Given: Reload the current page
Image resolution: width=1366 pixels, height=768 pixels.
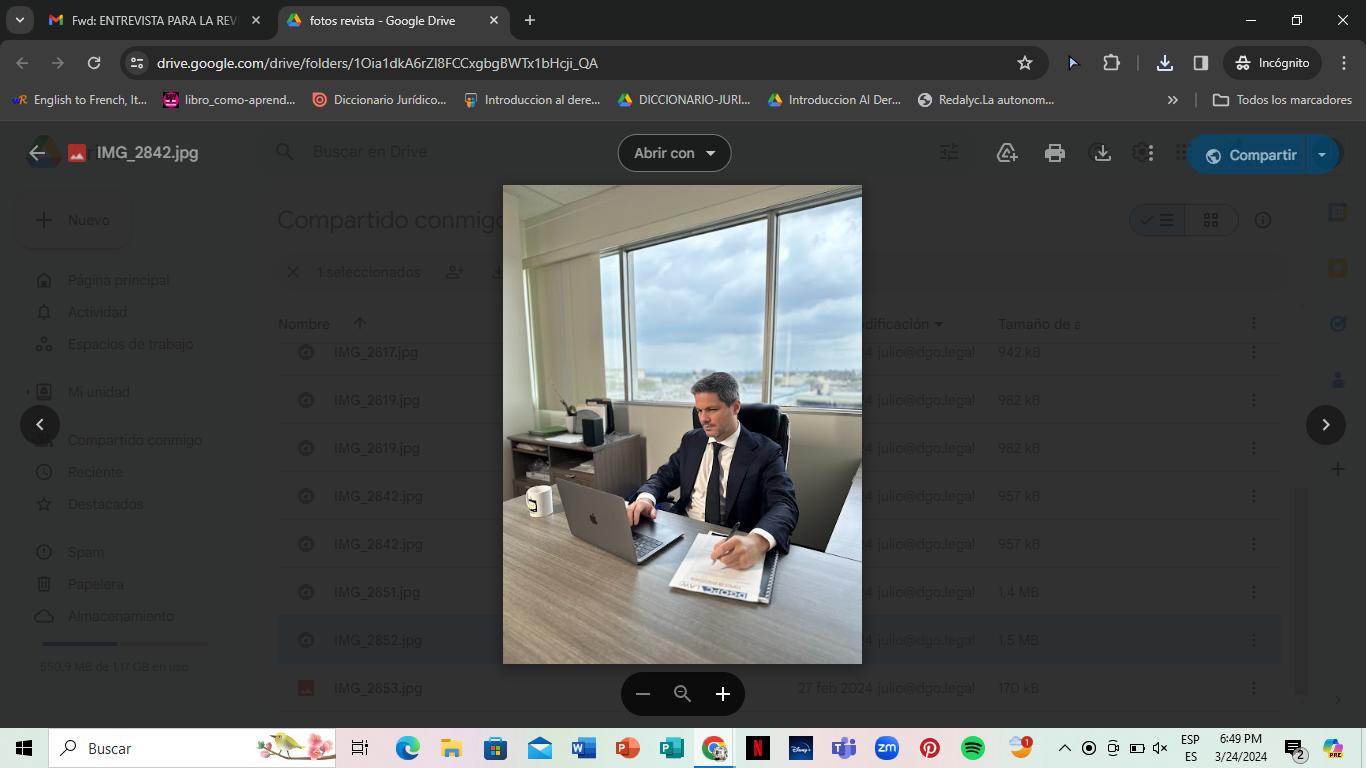Looking at the screenshot, I should [x=94, y=63].
